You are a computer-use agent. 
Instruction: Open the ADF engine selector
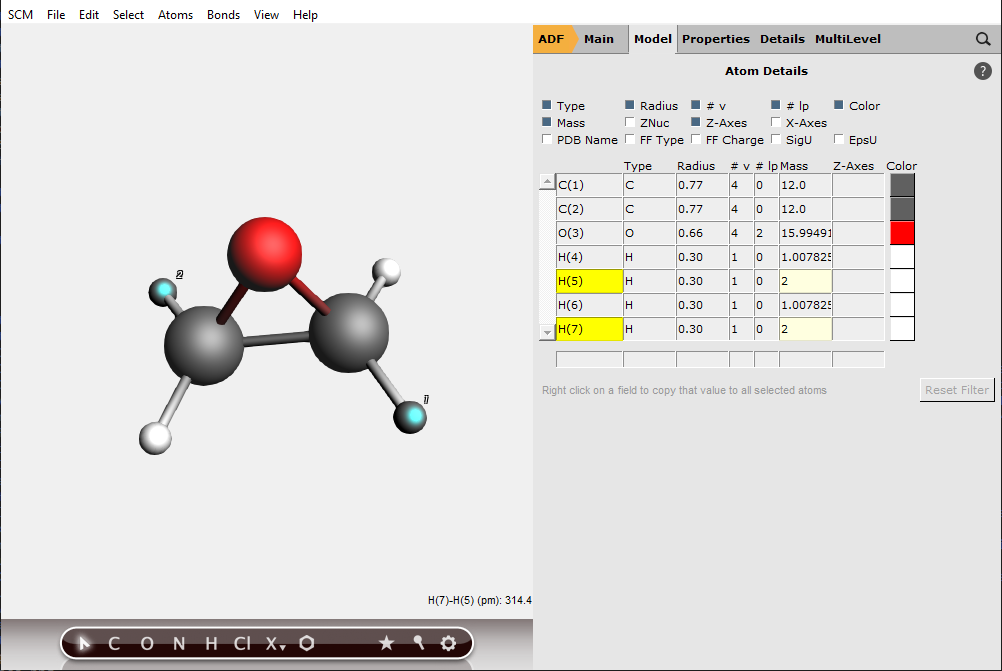pyautogui.click(x=553, y=39)
